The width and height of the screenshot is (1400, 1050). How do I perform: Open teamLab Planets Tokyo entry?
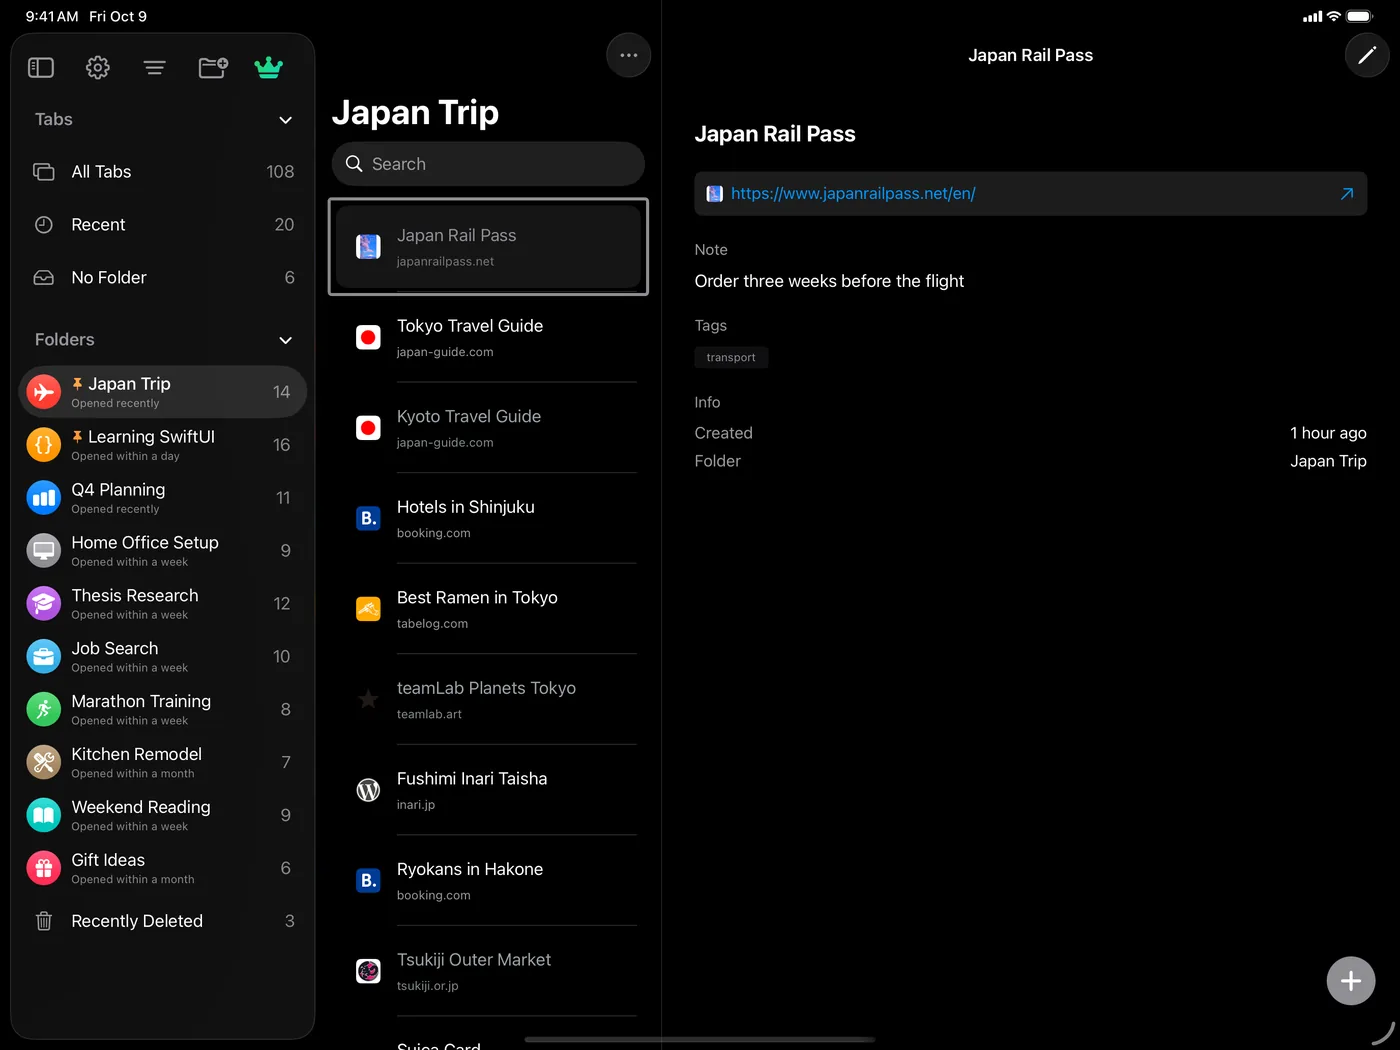coord(488,699)
